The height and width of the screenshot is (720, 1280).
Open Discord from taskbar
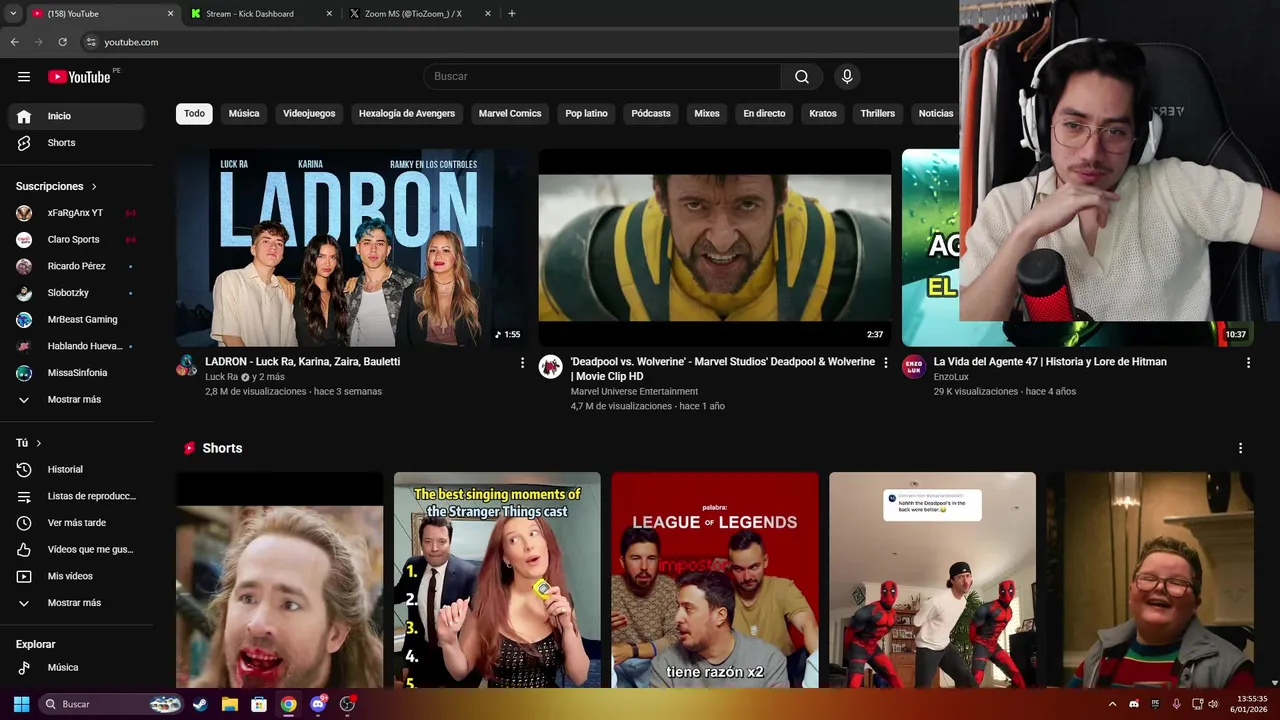[x=318, y=704]
